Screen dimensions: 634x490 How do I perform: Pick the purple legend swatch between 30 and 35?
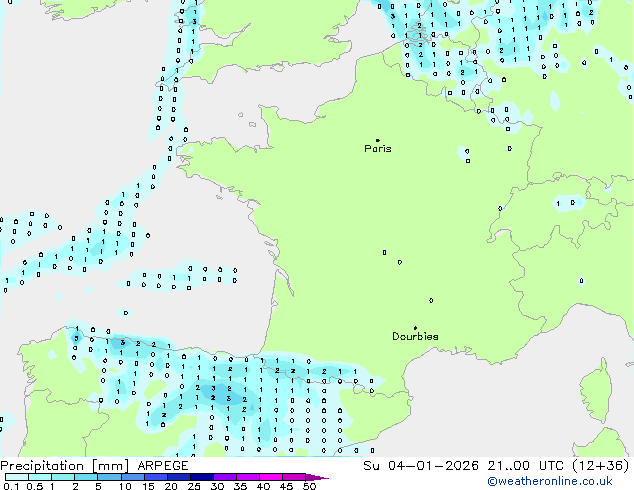coord(225,477)
